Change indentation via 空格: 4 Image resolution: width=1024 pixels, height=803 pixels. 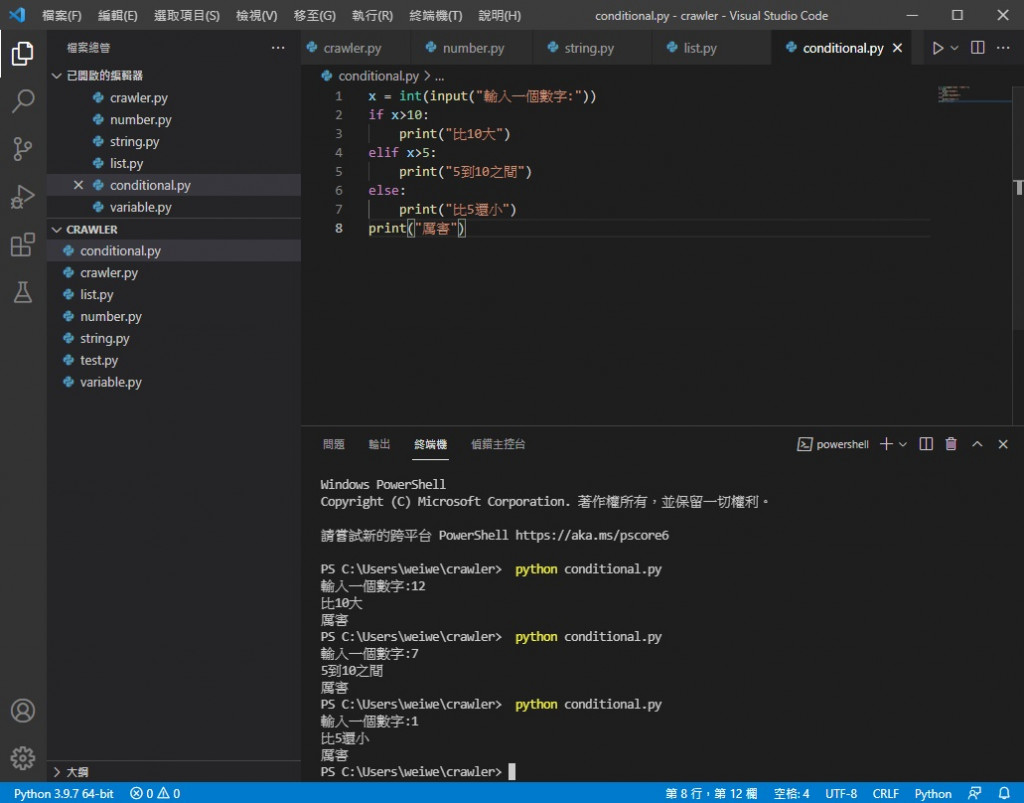pos(792,793)
